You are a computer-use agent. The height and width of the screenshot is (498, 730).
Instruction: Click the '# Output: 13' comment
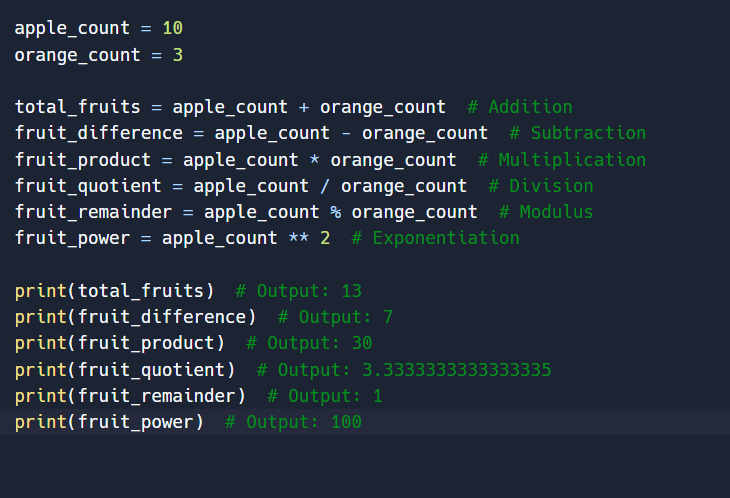(298, 291)
